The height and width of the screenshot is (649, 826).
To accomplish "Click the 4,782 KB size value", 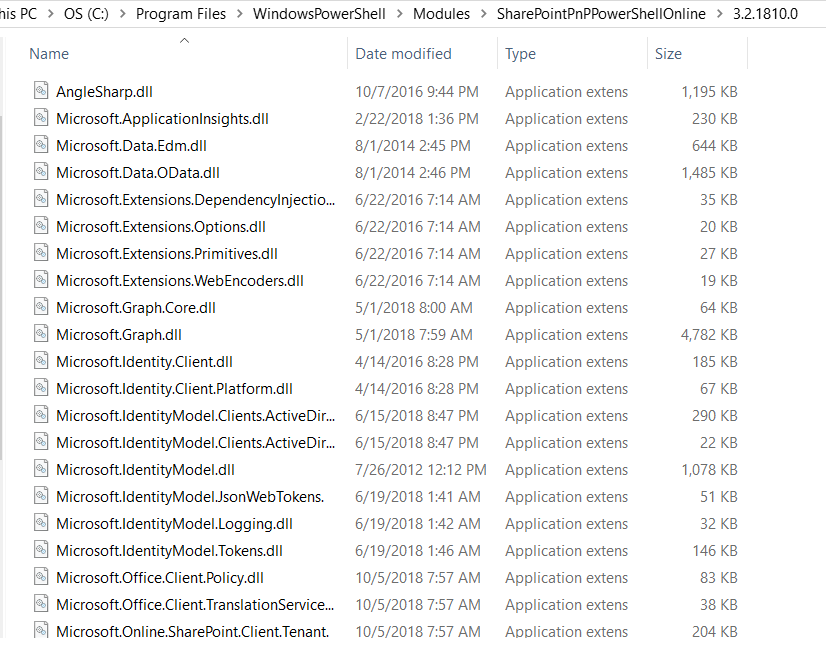I will [x=709, y=335].
